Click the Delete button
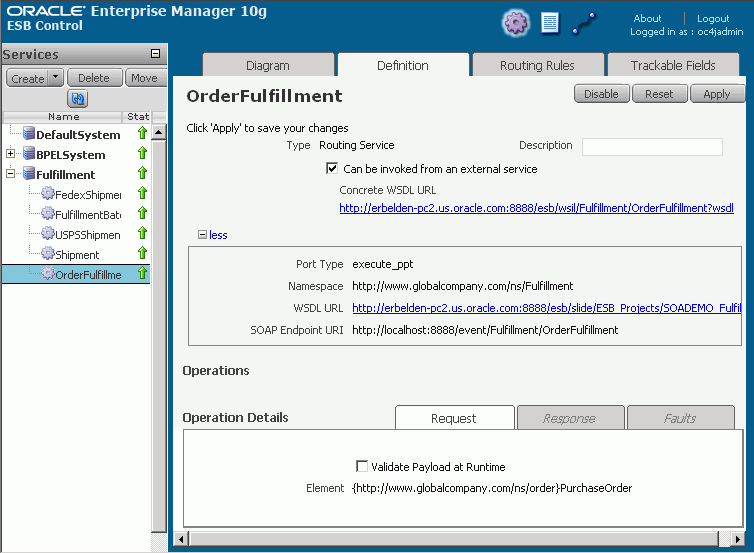754x553 pixels. (x=94, y=78)
